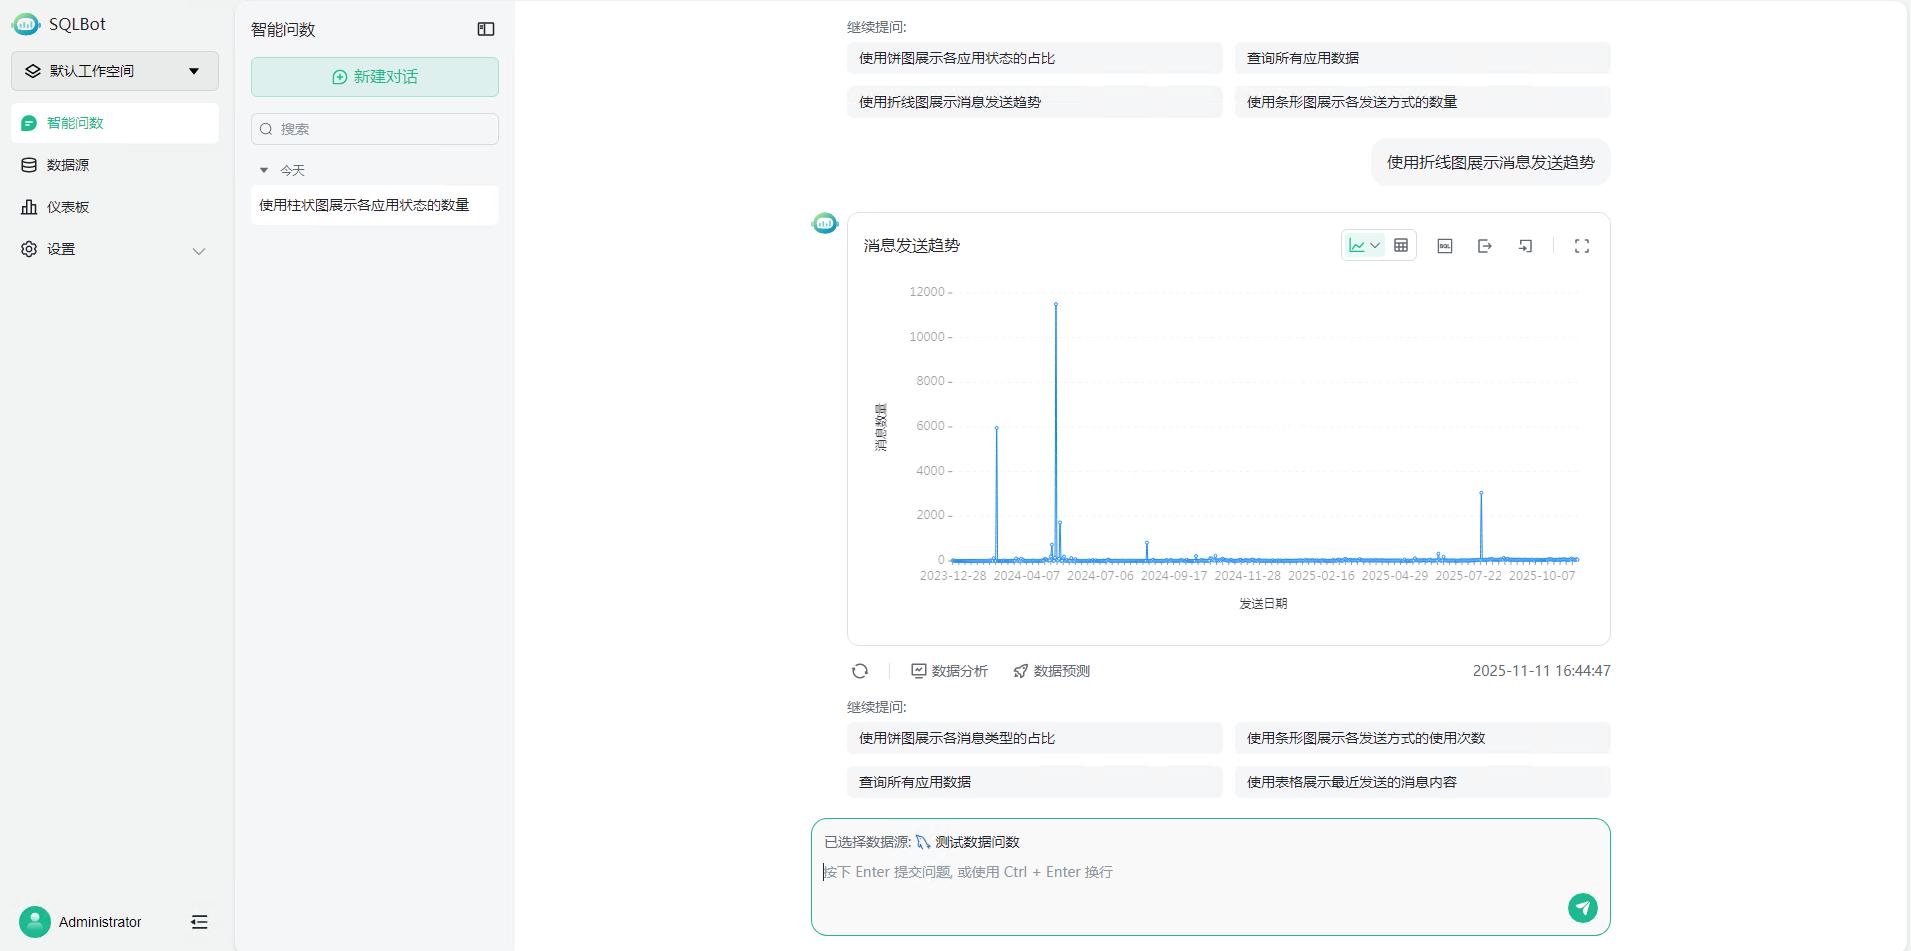Screen dimensions: 1911x951
Task: Click the green send question button
Action: [1583, 908]
